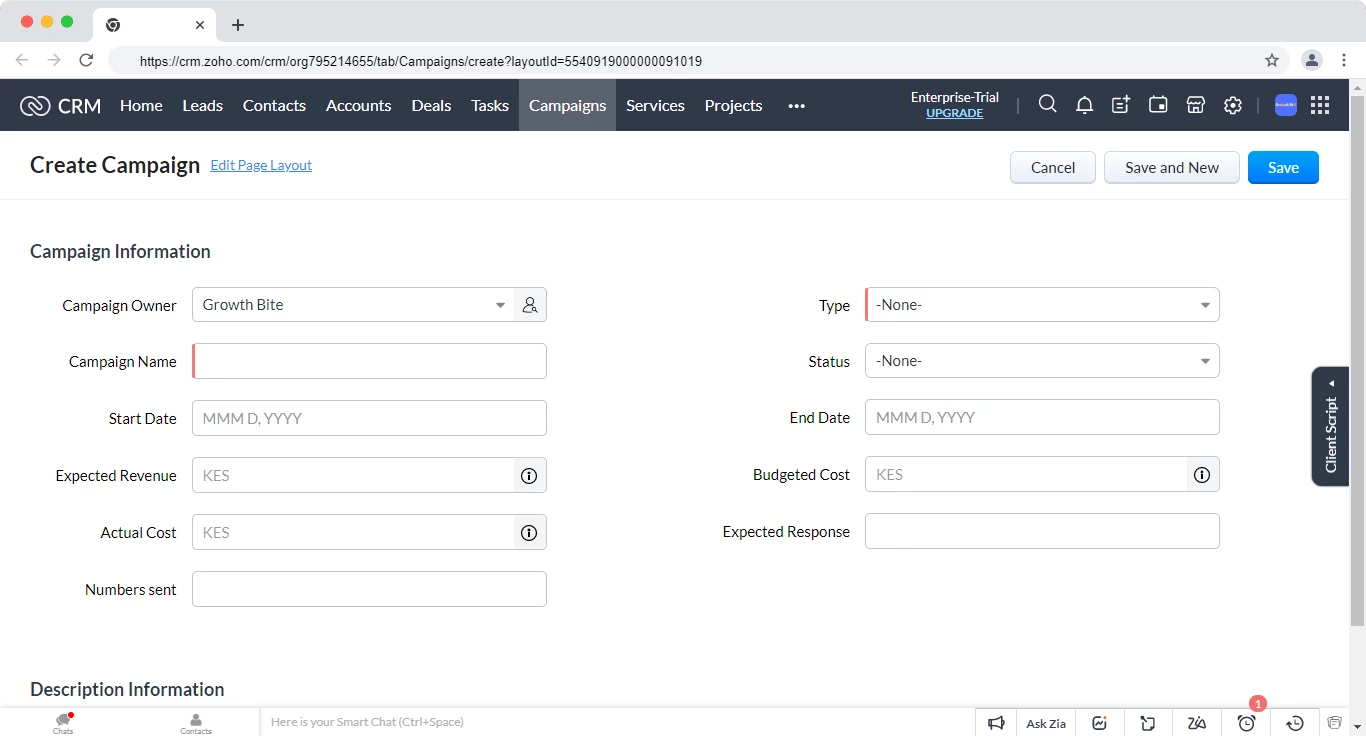This screenshot has width=1366, height=736.
Task: Go to the Home tab
Action: (x=141, y=105)
